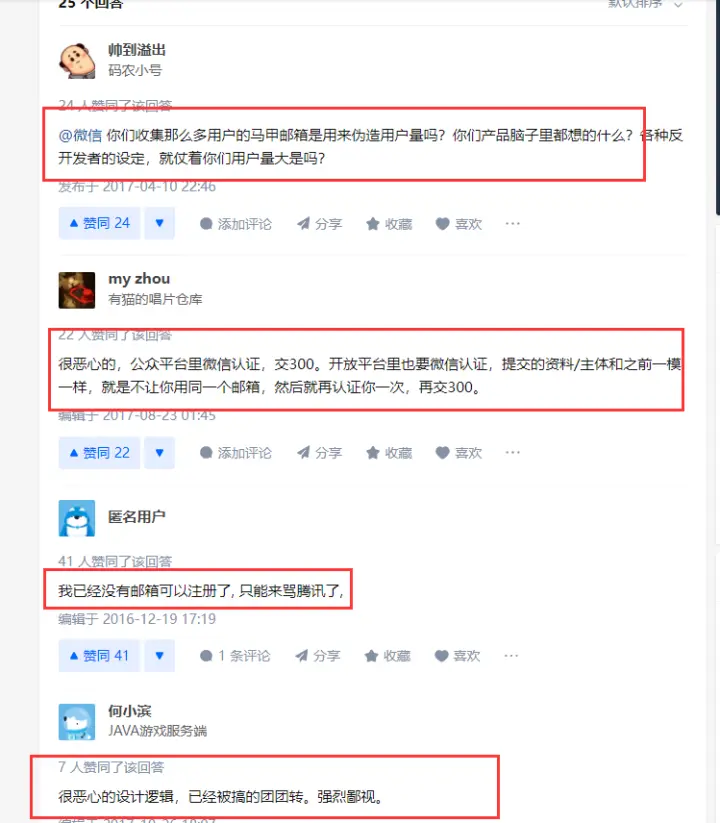The height and width of the screenshot is (823, 720).
Task: Upvote 帅到溢出's answer (赞同 24)
Action: 99,224
